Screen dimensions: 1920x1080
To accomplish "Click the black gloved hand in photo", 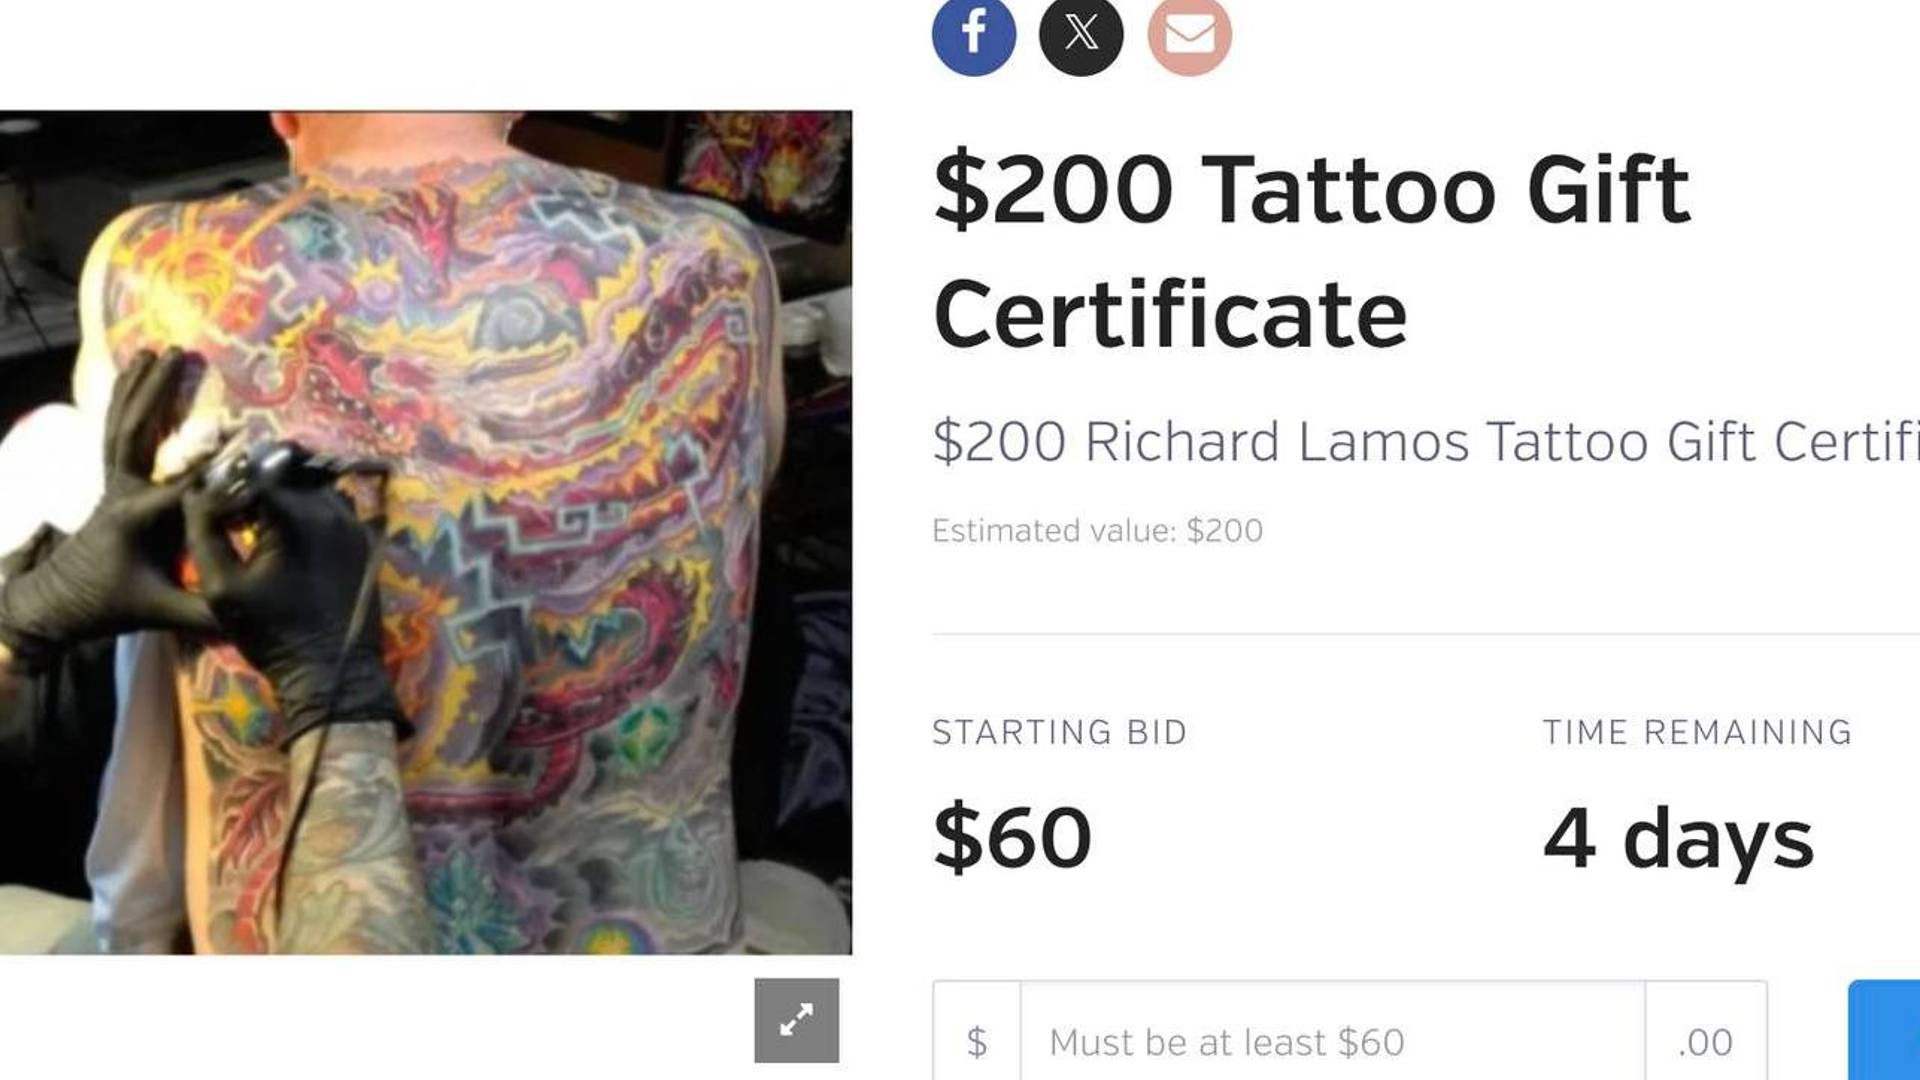I will (x=290, y=590).
